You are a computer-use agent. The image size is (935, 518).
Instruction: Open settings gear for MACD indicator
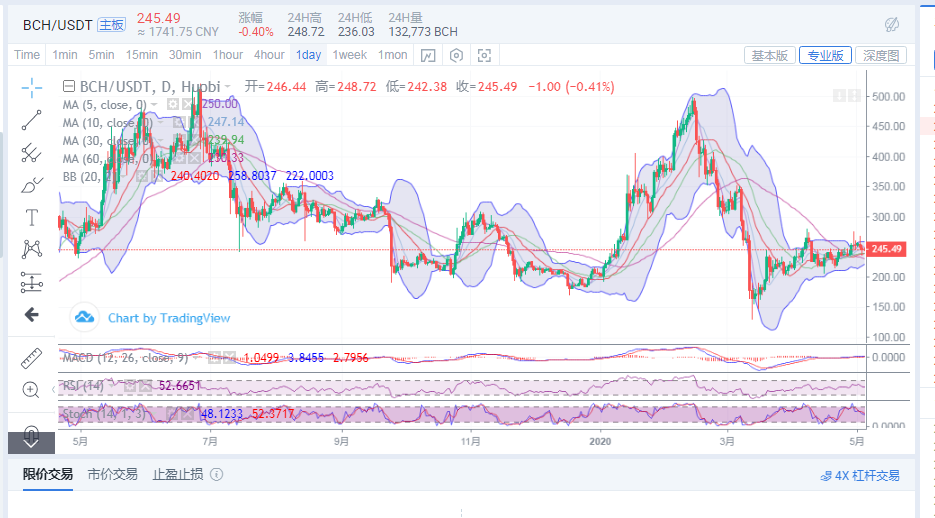point(213,358)
